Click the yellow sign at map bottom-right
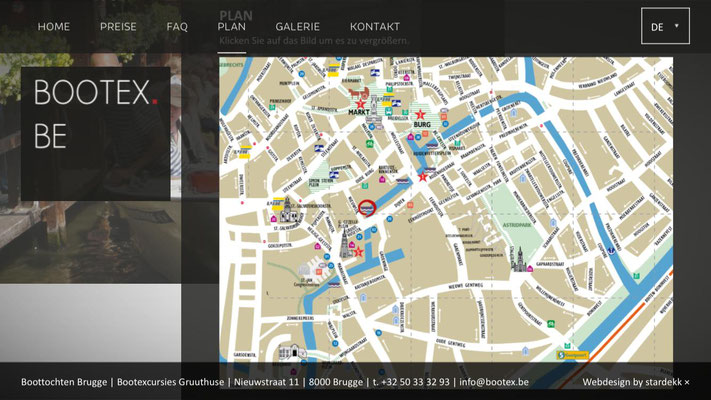Screen dimensions: 711x400 [x=572, y=355]
